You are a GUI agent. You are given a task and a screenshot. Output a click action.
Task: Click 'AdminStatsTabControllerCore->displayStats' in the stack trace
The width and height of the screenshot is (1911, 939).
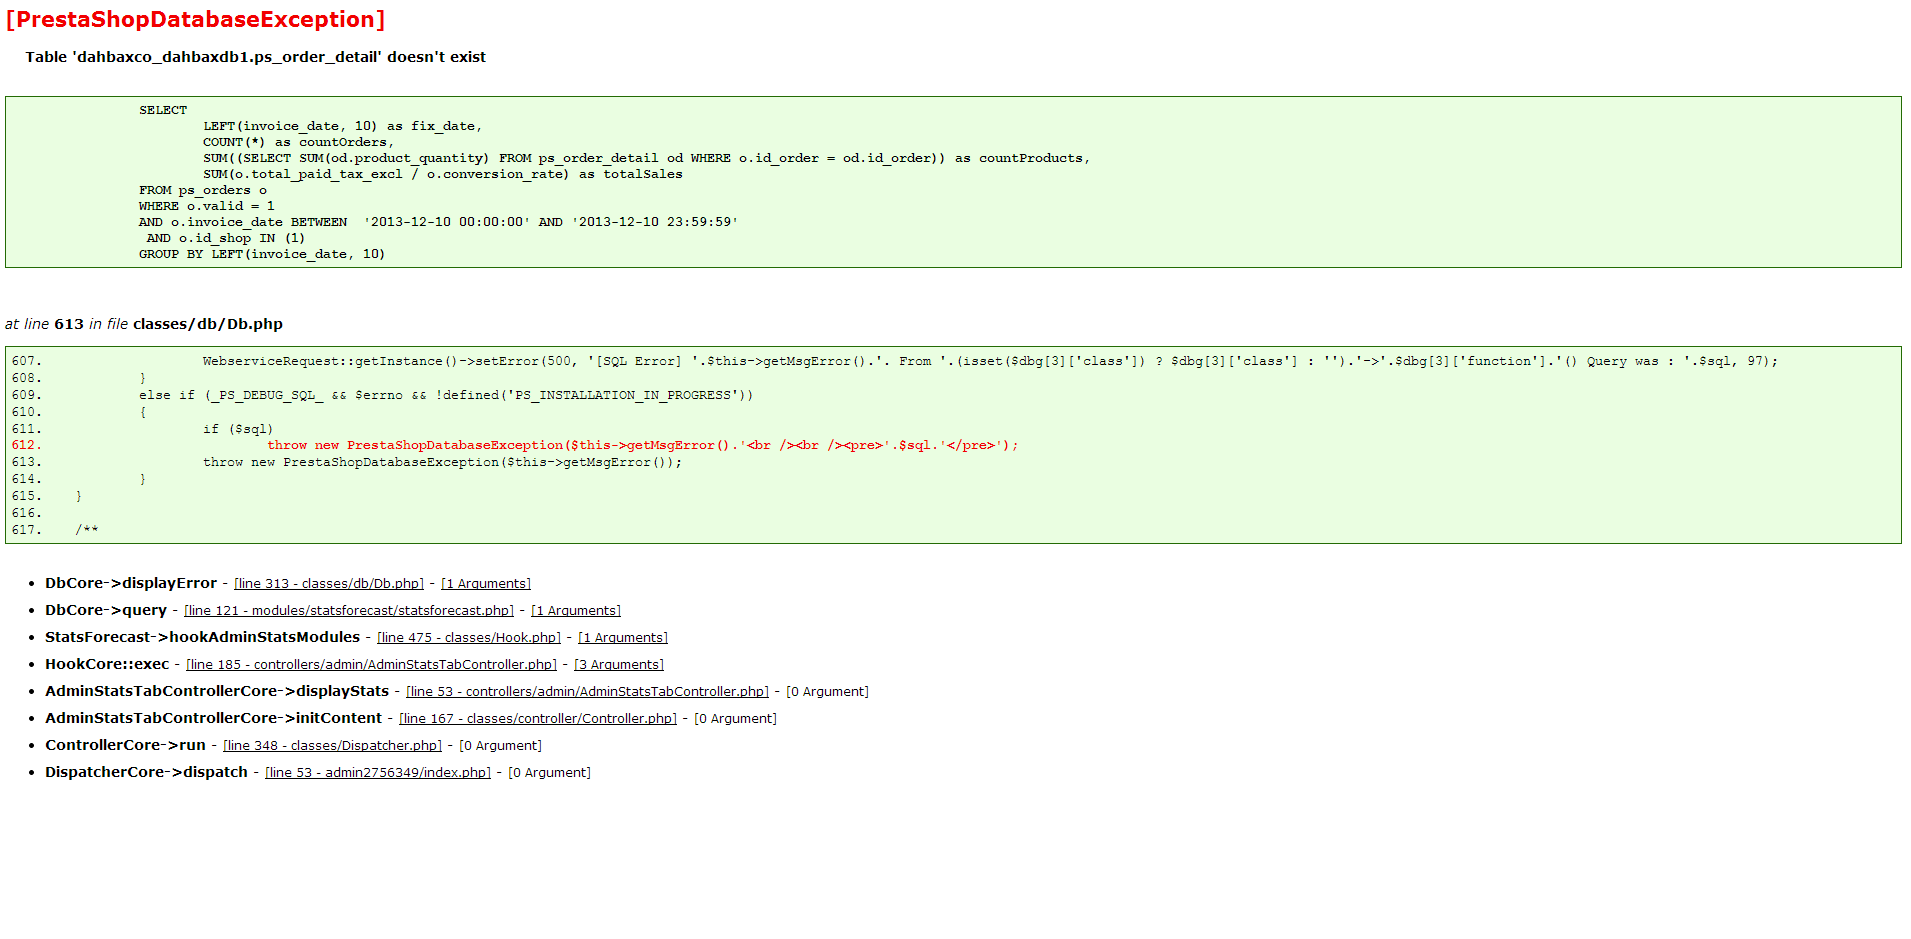pos(217,691)
